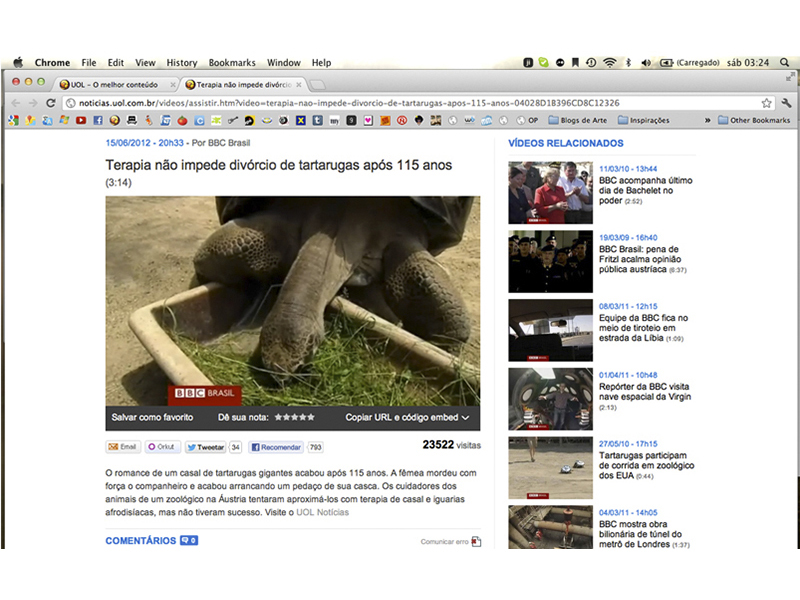Open túnel do metrô de Londres thumbnail
The width and height of the screenshot is (800, 600).
click(551, 528)
